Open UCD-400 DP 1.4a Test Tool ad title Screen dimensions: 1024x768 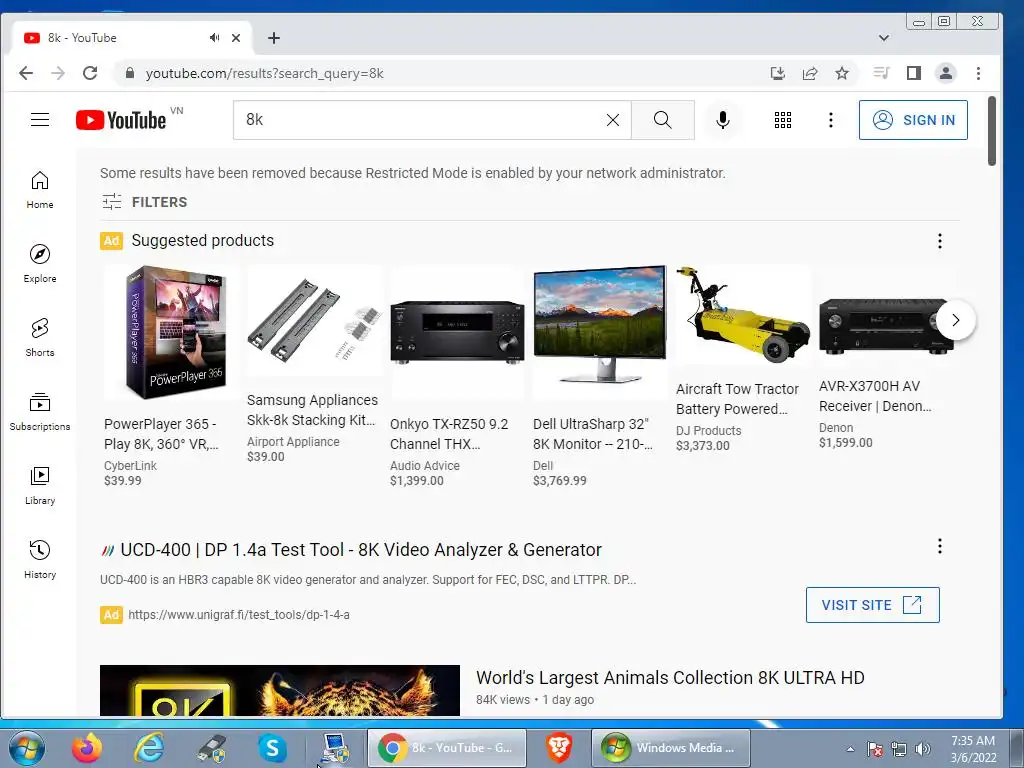click(x=361, y=550)
